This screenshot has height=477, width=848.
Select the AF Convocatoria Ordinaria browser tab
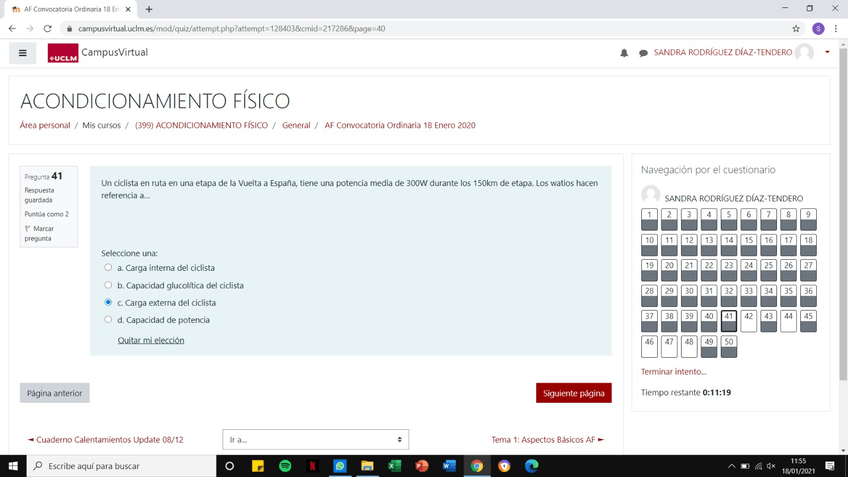[x=70, y=9]
